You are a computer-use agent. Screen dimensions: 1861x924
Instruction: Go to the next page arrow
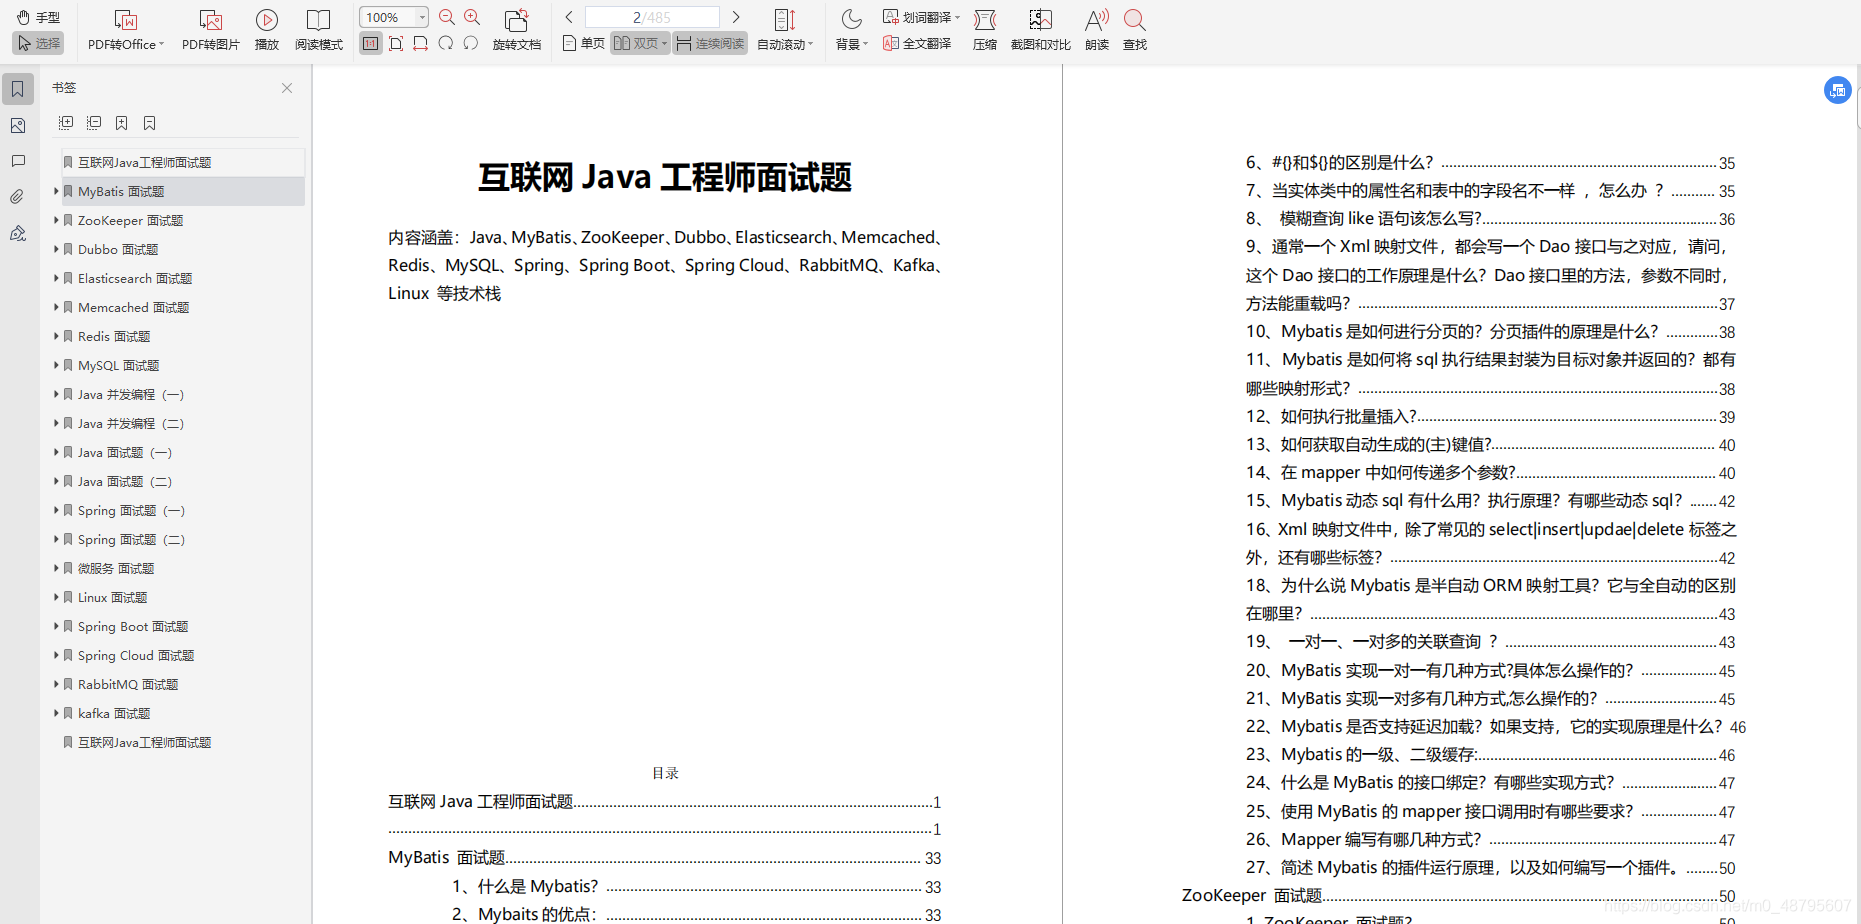point(736,17)
